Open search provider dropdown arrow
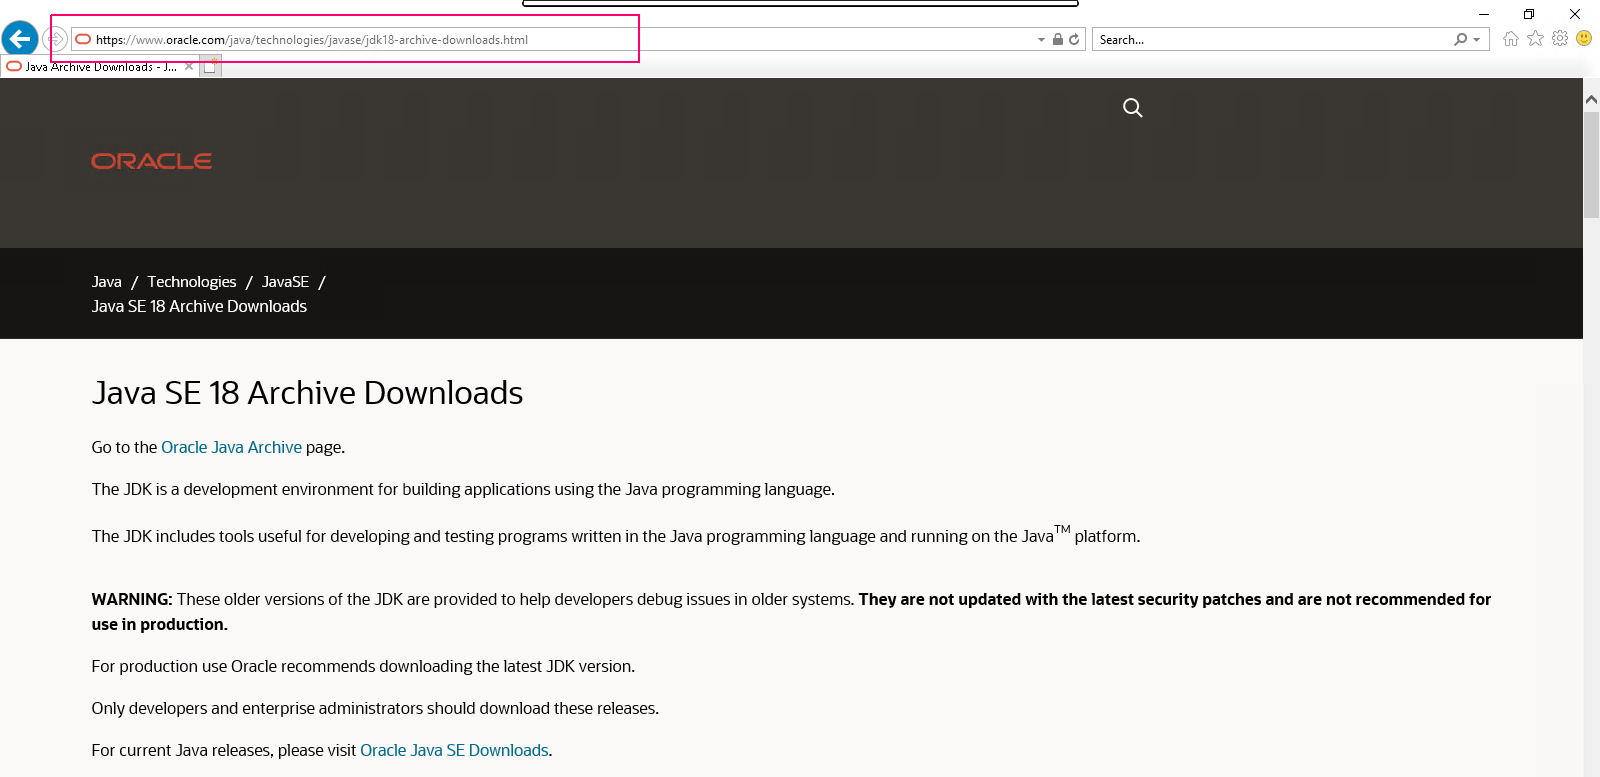The image size is (1600, 777). point(1477,40)
